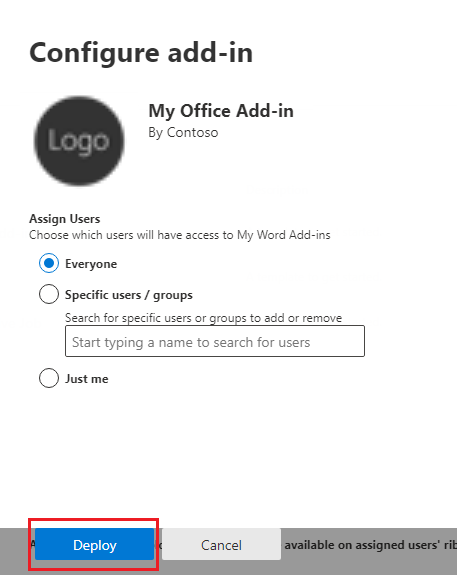Click the By Contoso publisher text
Image resolution: width=457 pixels, height=575 pixels.
[183, 133]
